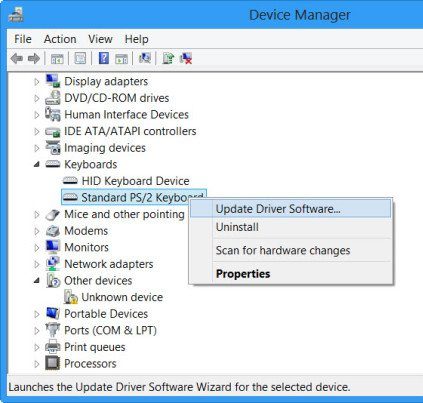Open the Action menu

(60, 39)
